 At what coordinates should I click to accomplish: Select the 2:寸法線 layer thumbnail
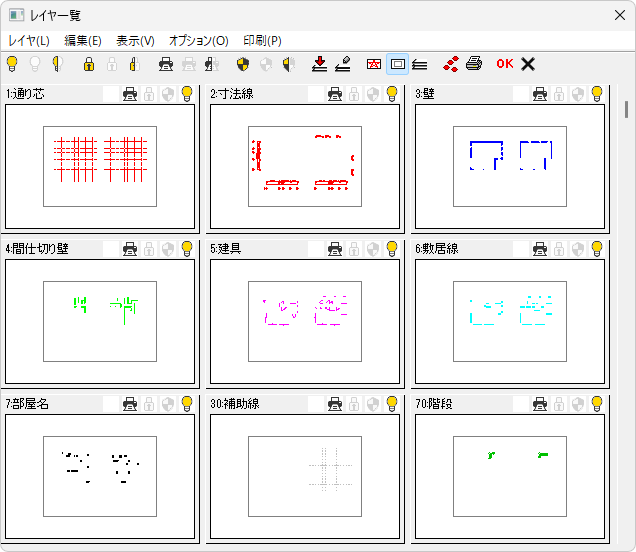pos(305,167)
